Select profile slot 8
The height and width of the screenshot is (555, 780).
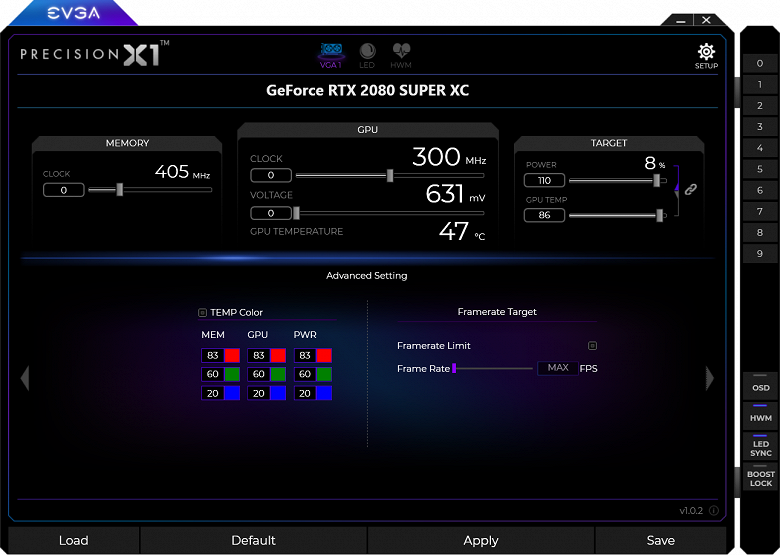tap(760, 232)
